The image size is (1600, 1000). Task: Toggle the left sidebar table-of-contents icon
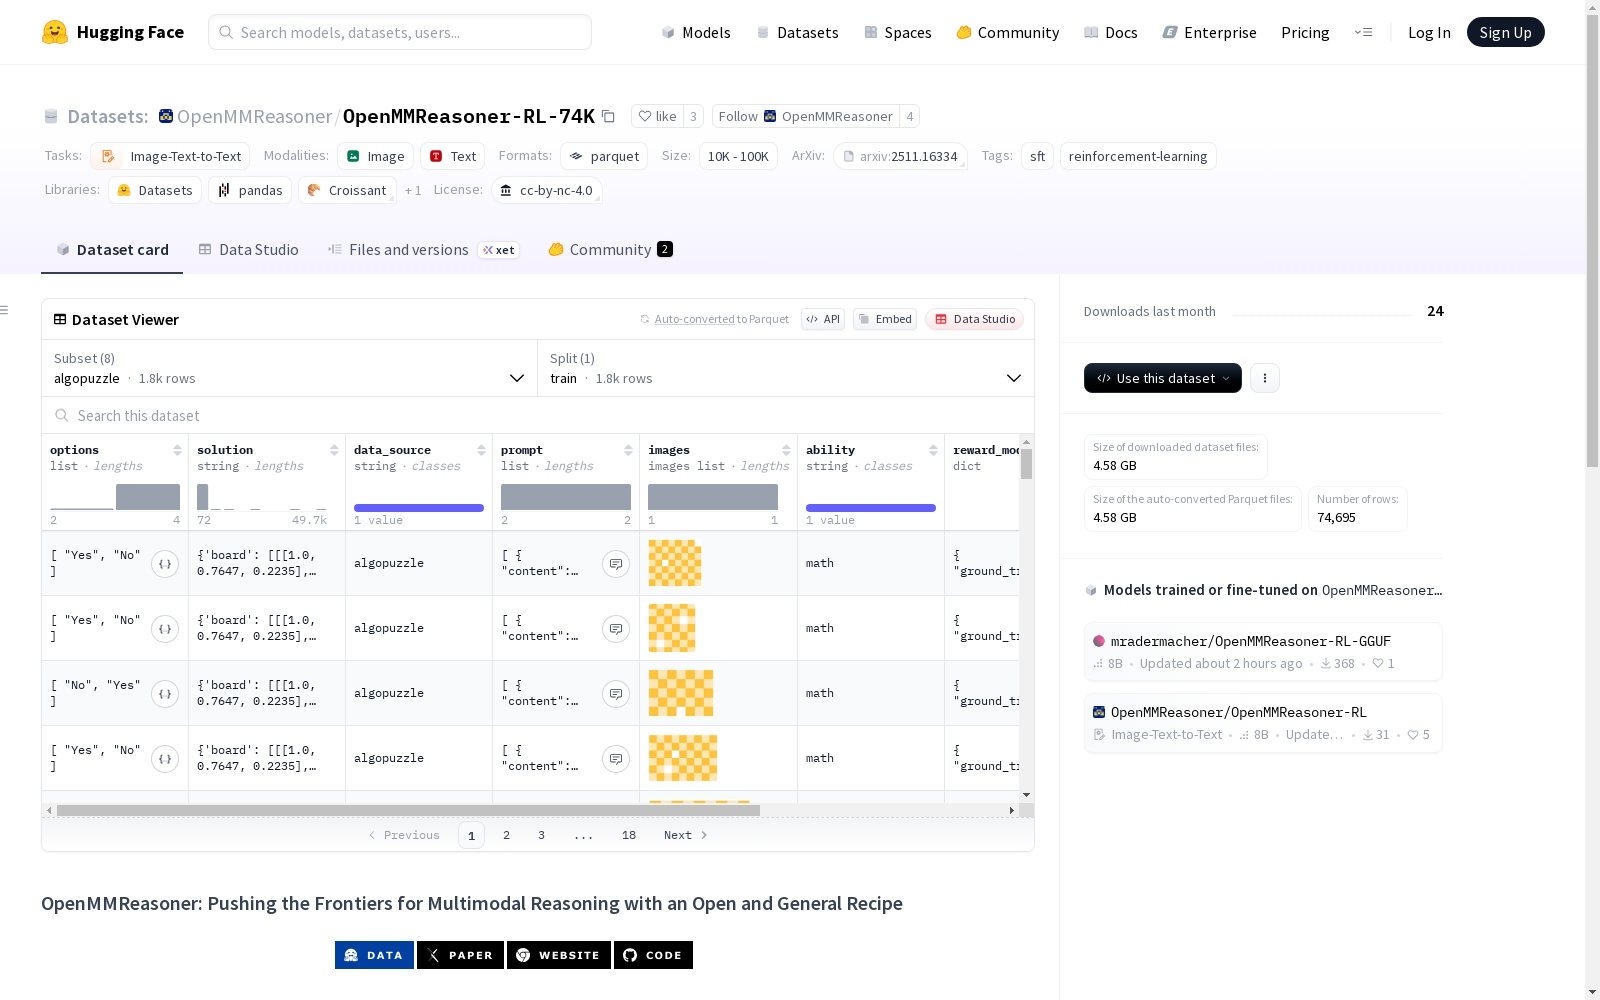[5, 310]
